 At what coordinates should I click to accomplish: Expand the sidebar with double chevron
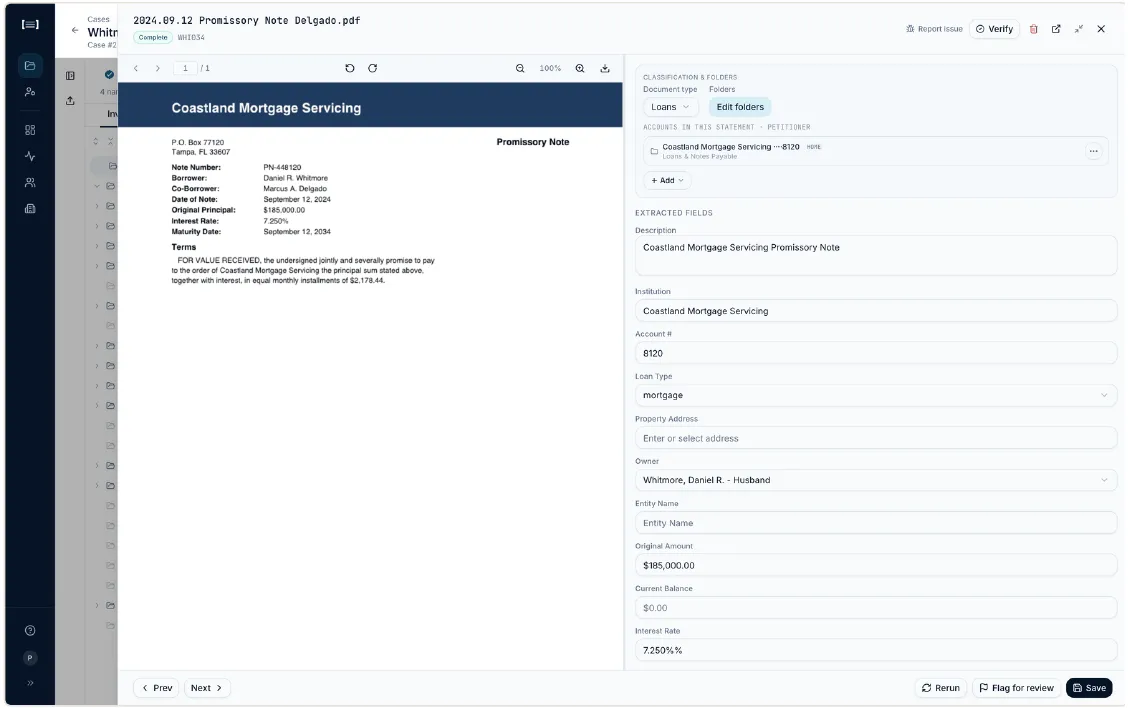tap(29, 683)
